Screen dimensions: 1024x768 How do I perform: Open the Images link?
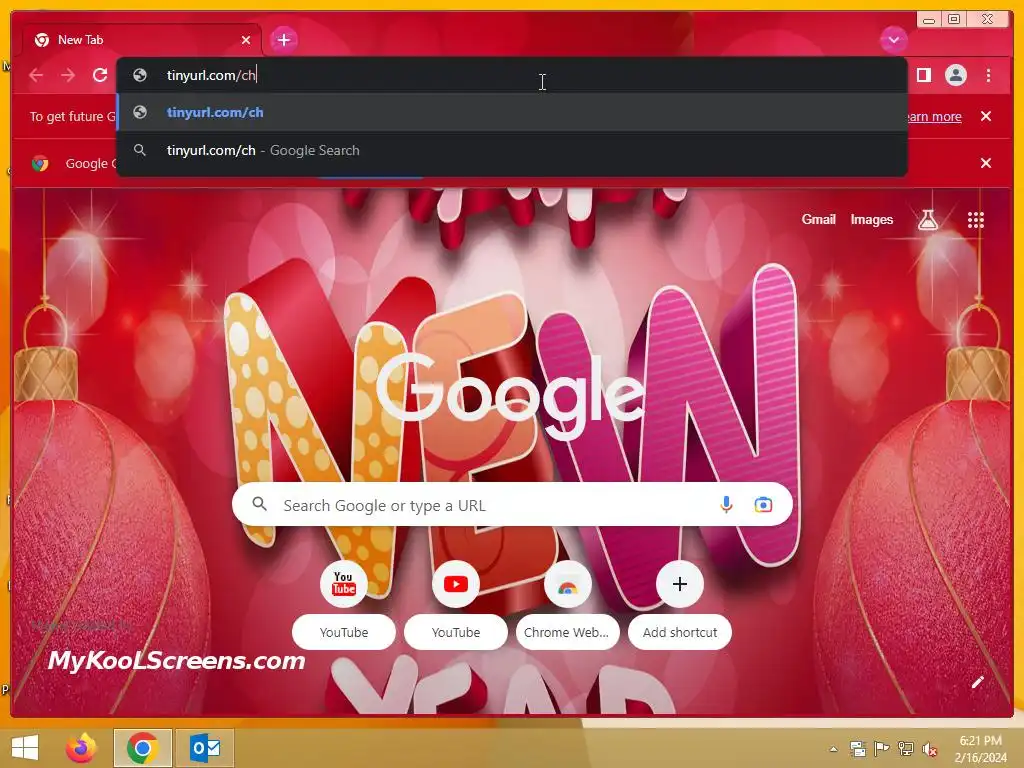[x=871, y=219]
